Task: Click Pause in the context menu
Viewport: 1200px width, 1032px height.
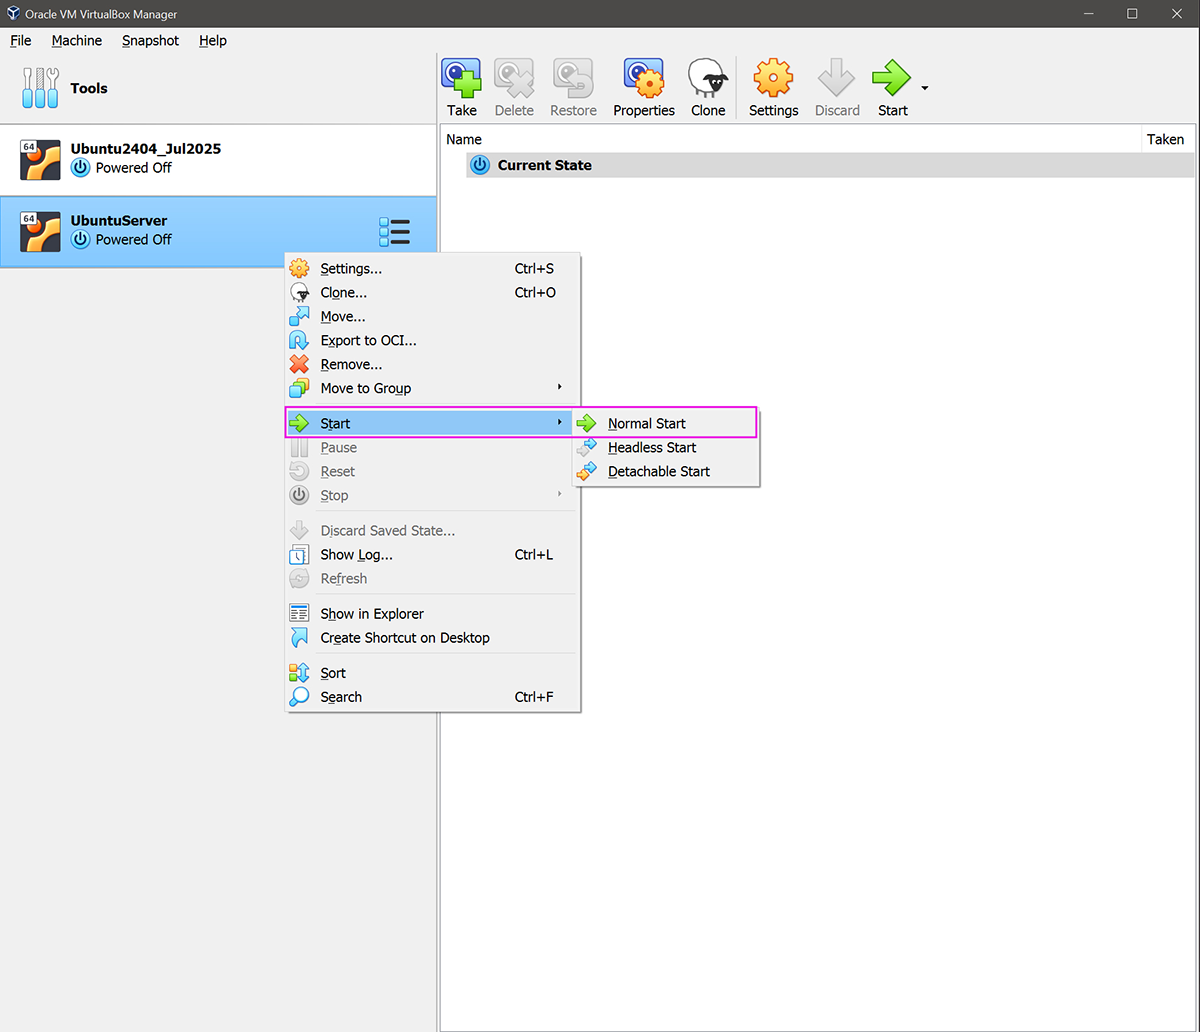Action: pyautogui.click(x=432, y=448)
